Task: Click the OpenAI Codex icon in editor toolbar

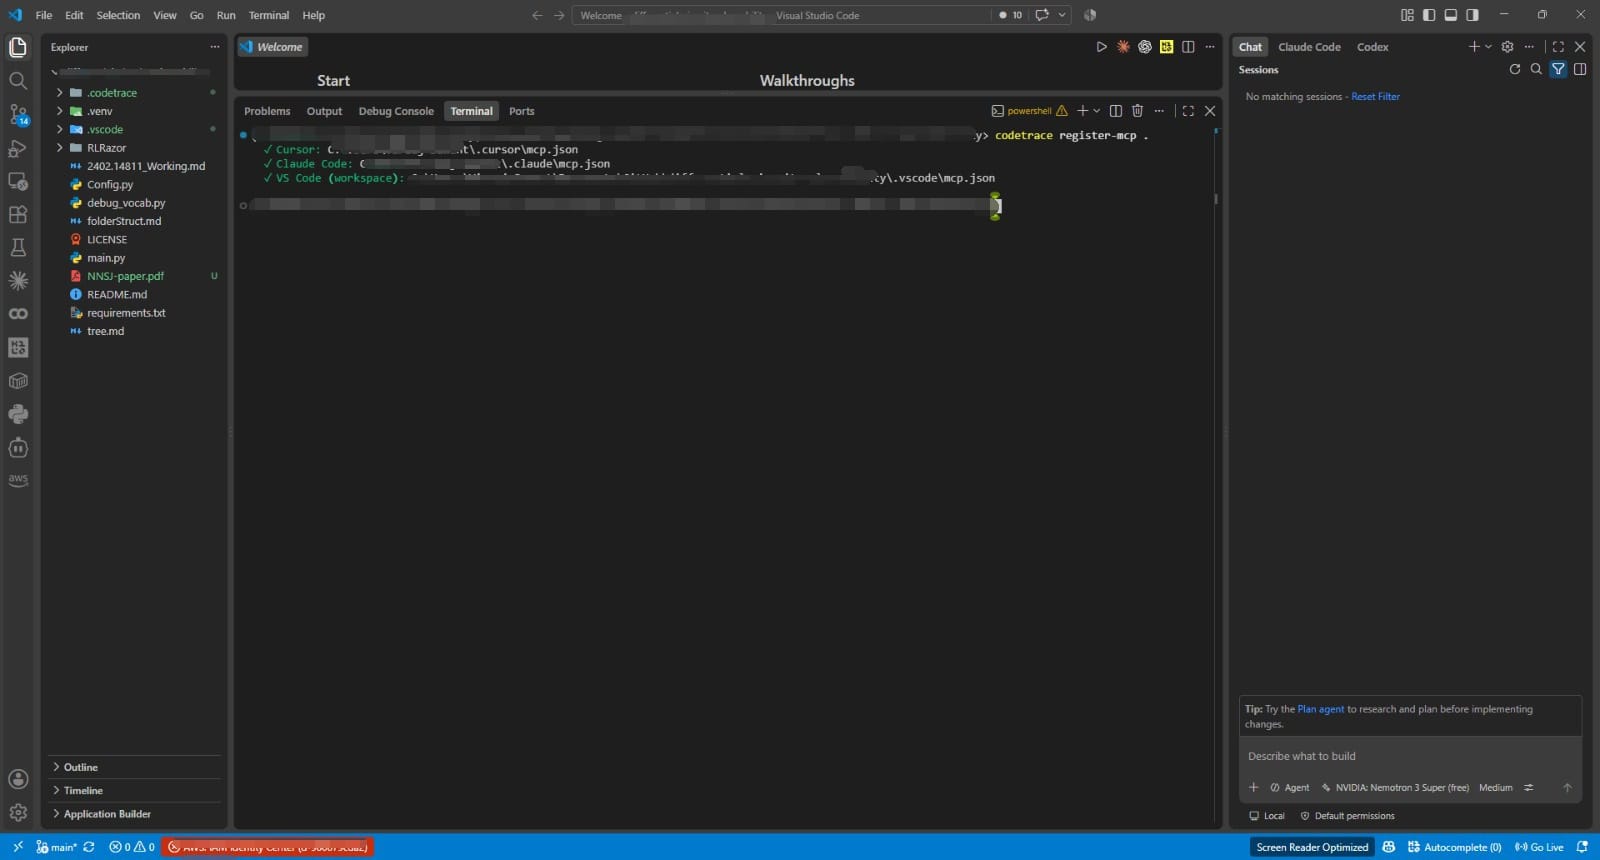Action: tap(1145, 47)
